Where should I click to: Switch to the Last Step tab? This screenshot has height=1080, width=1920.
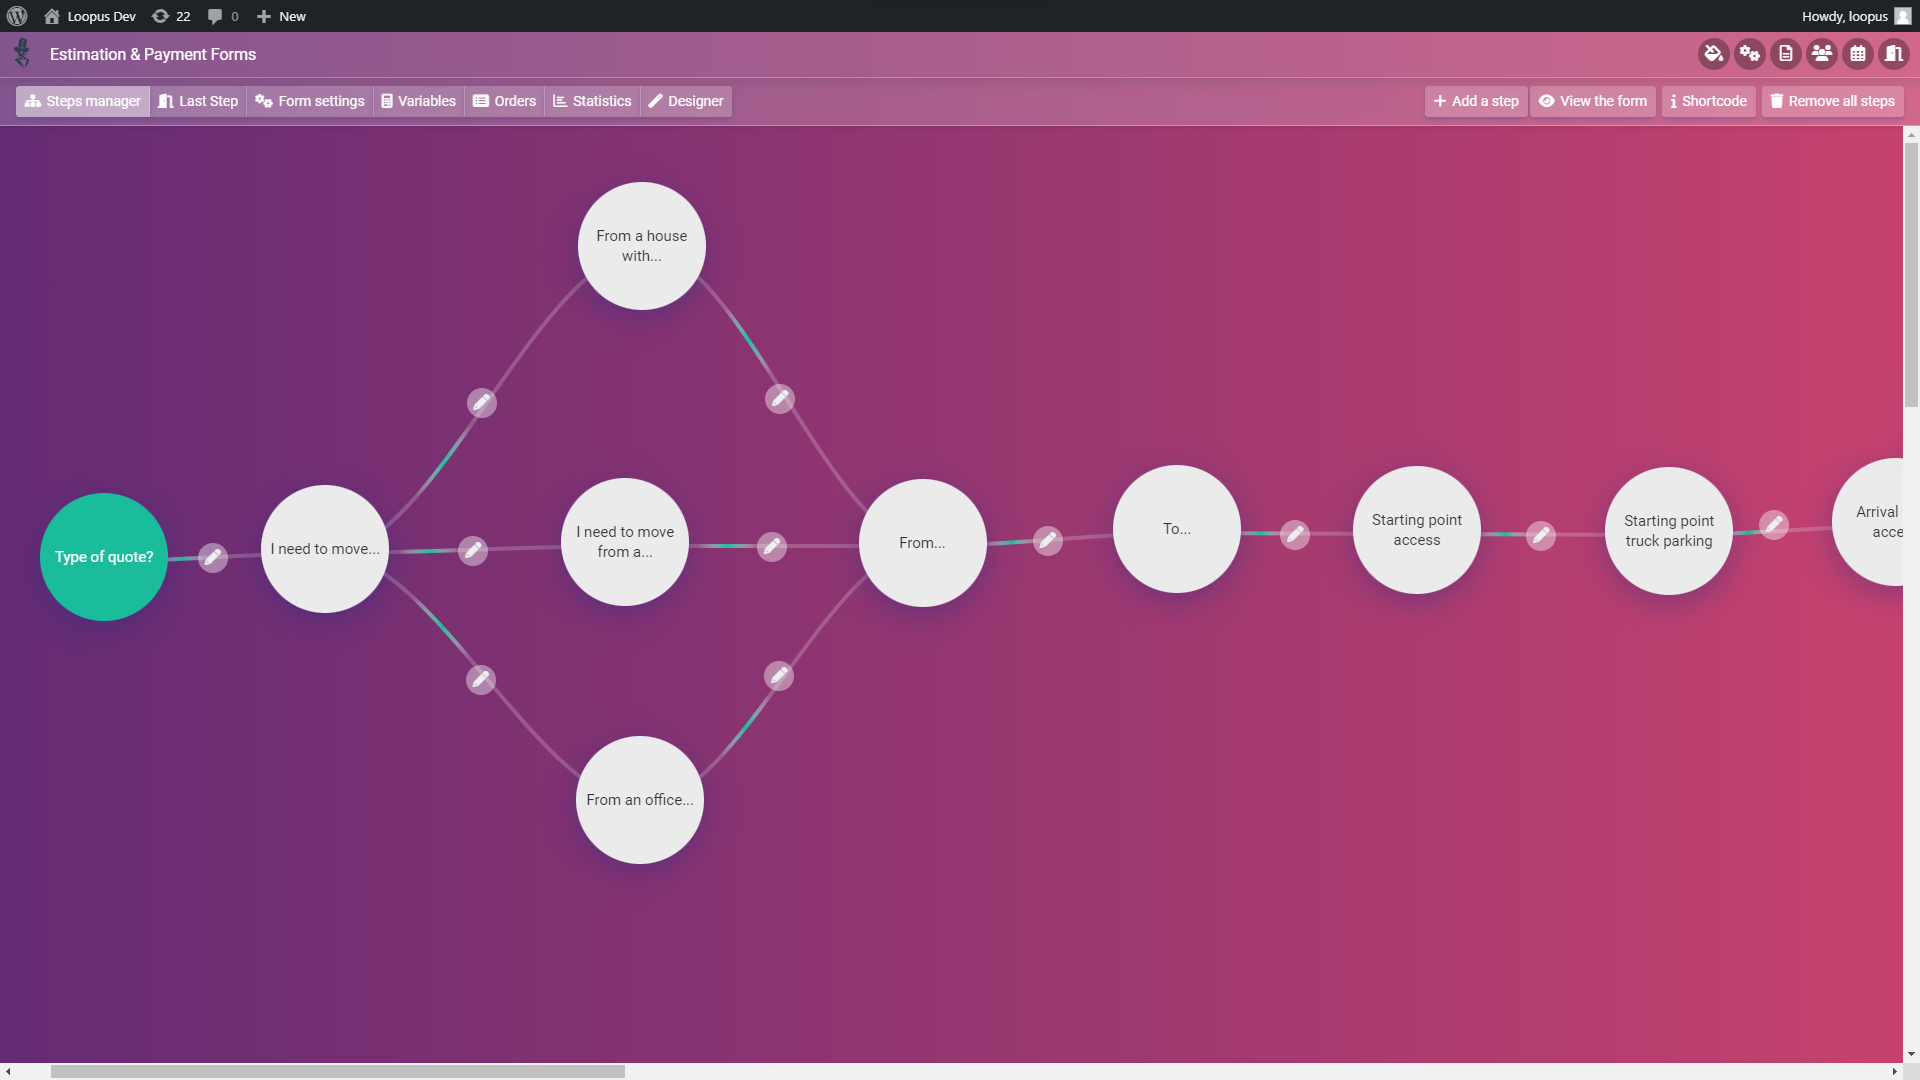pos(198,101)
